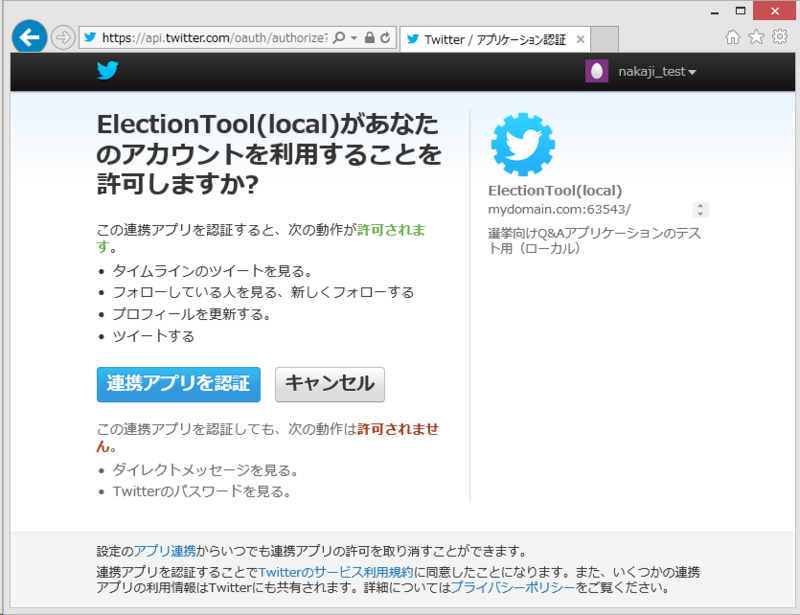Maximize the browser window
800x615 pixels.
[741, 11]
